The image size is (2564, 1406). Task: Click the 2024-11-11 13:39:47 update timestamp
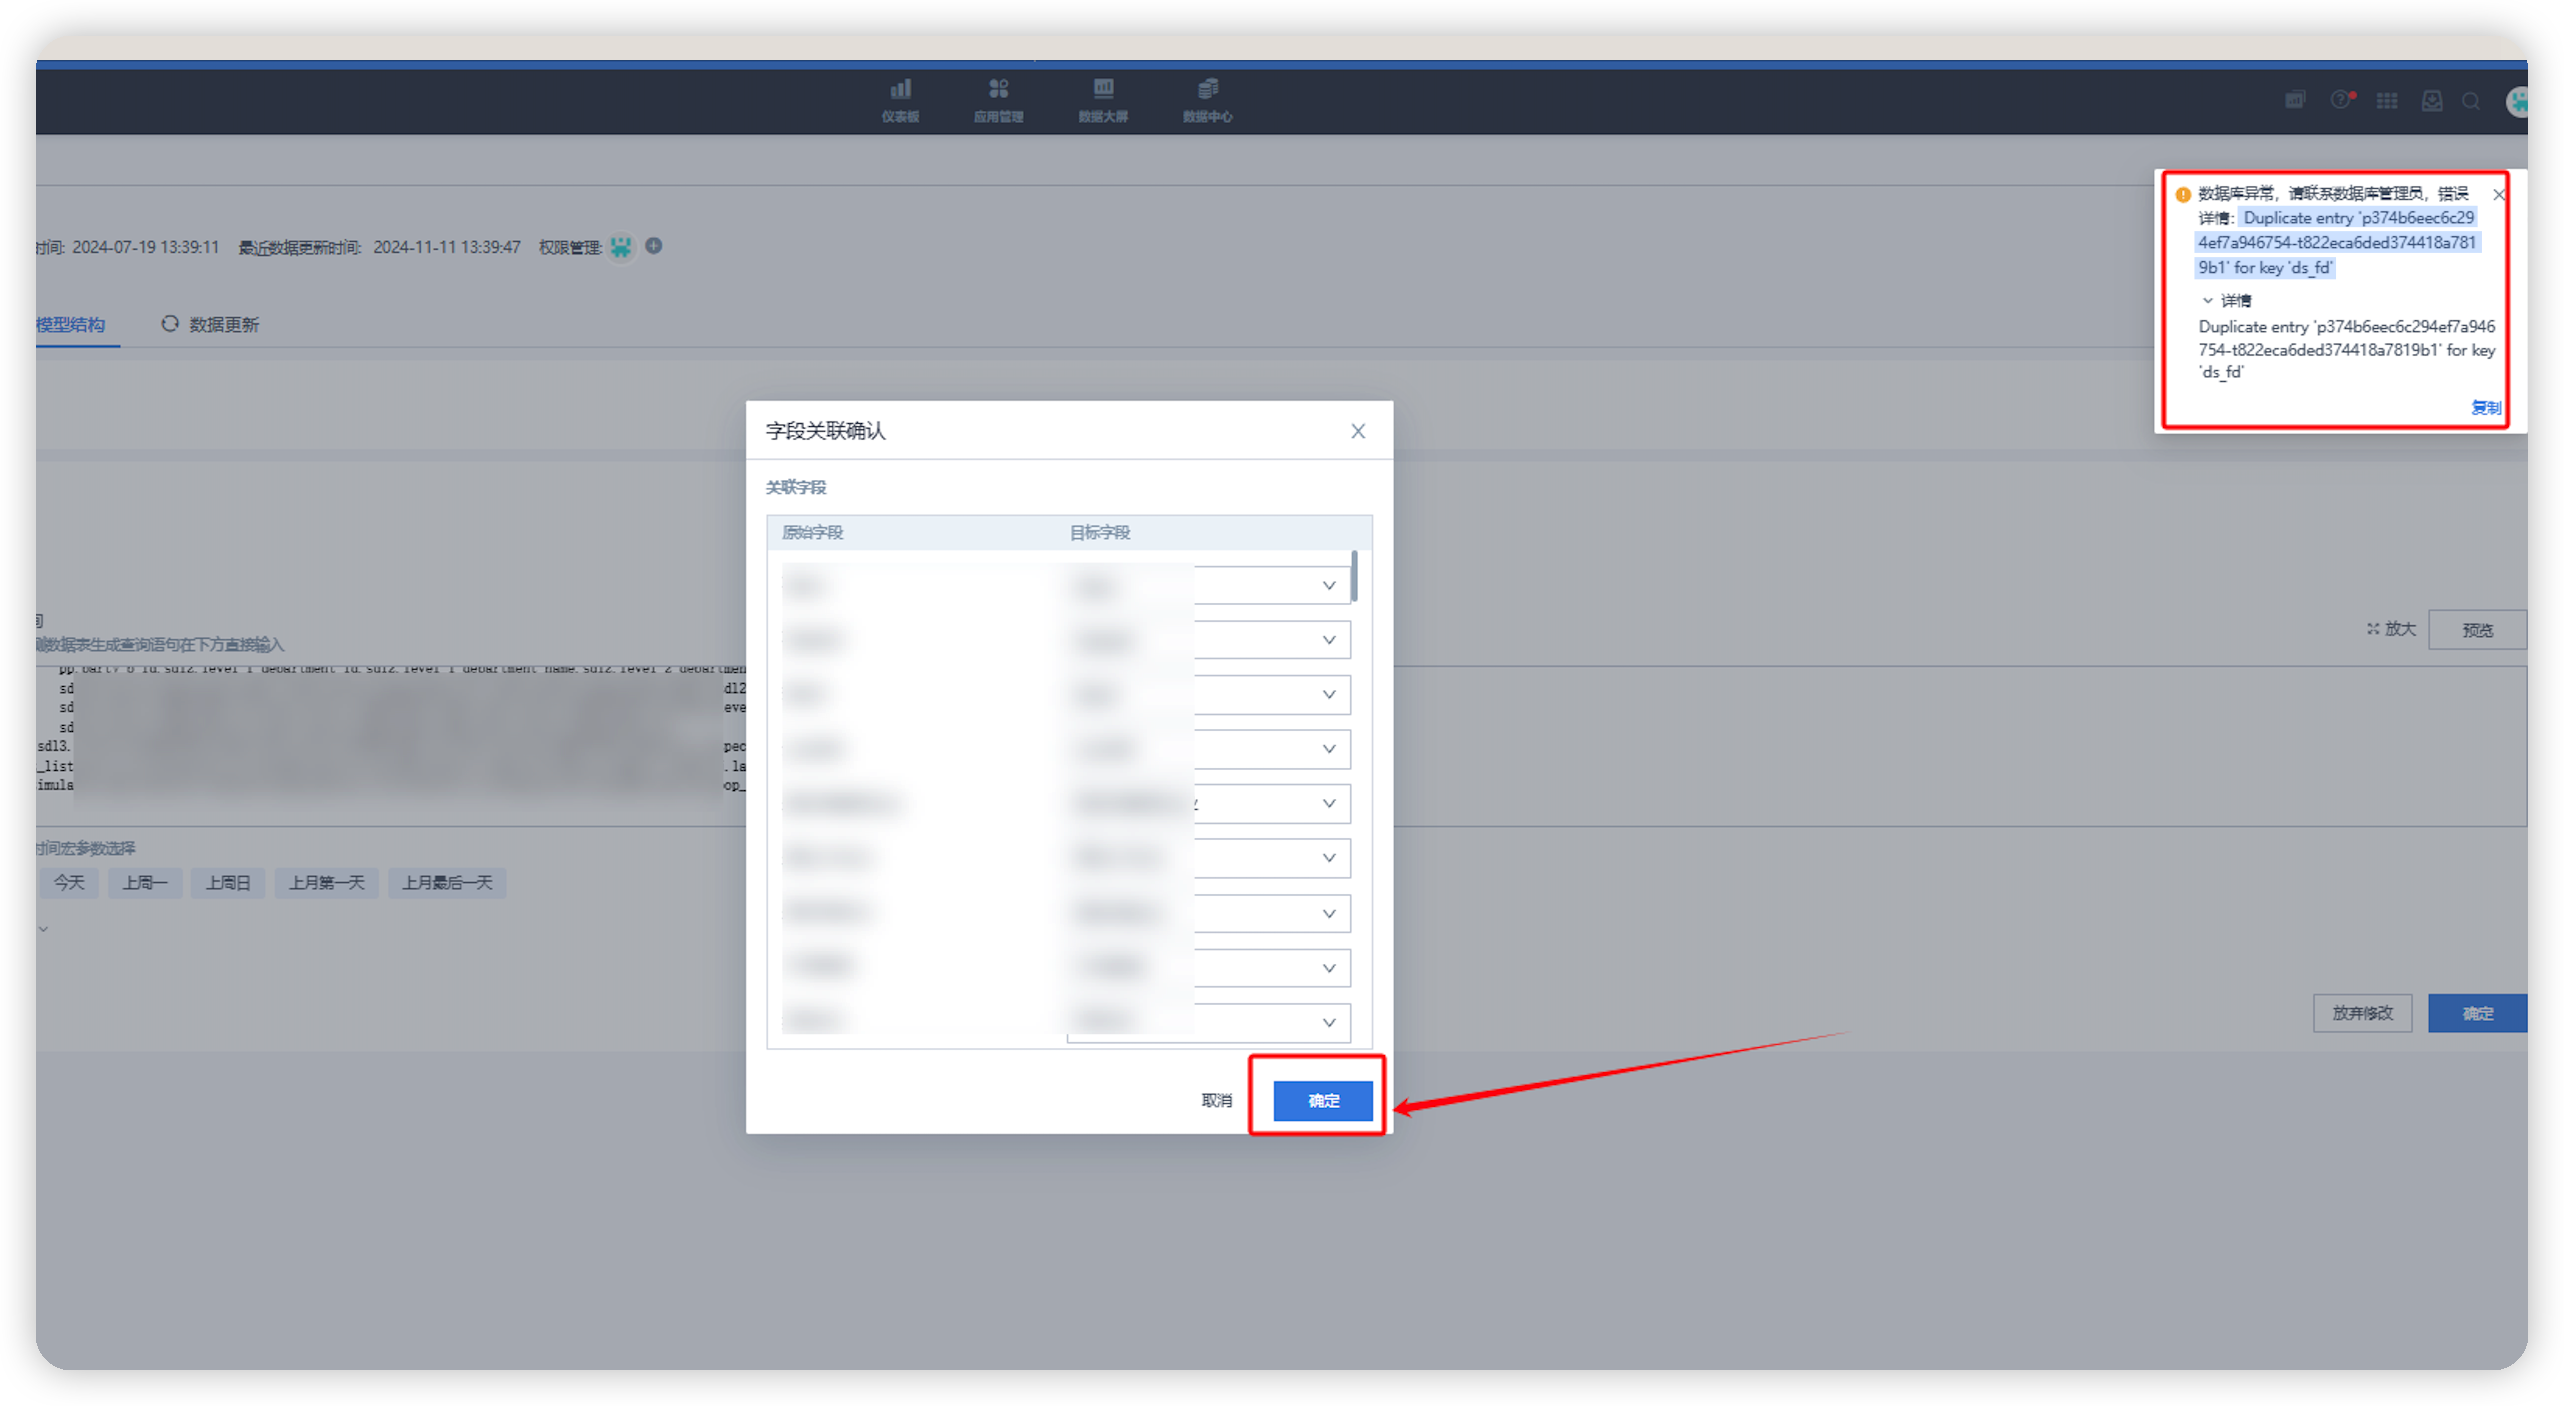(x=446, y=247)
